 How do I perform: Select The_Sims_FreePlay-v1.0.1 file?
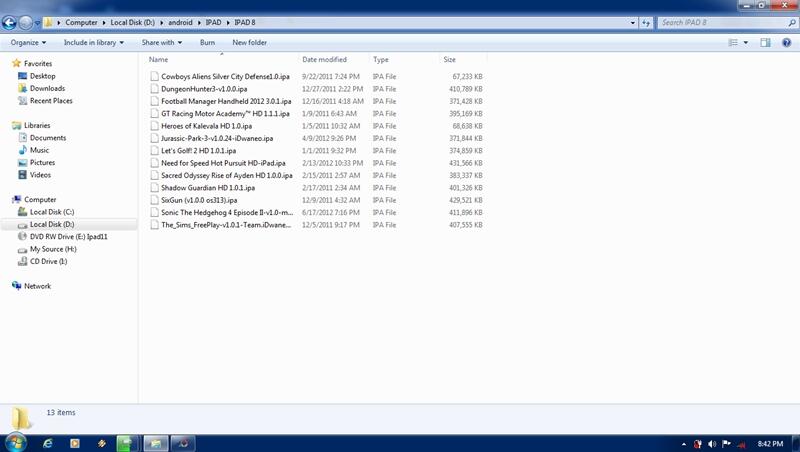226,225
